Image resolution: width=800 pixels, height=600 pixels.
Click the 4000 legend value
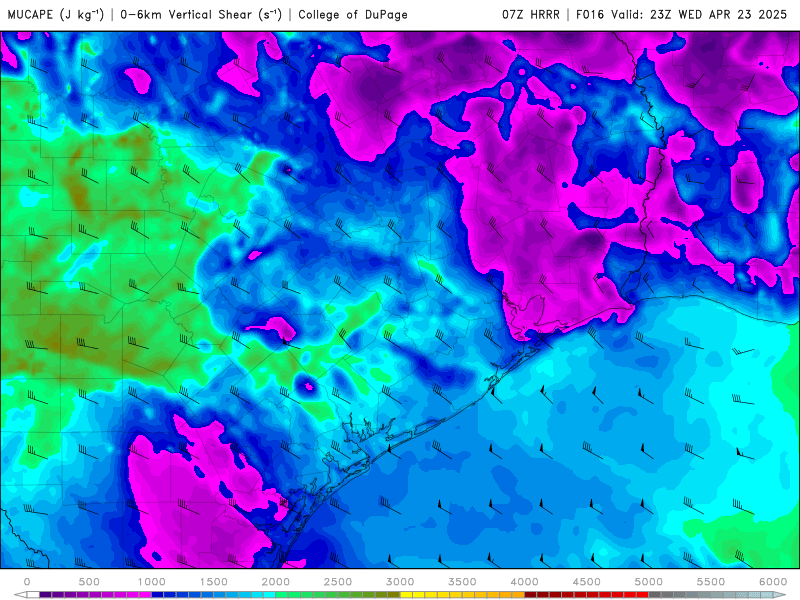(524, 582)
